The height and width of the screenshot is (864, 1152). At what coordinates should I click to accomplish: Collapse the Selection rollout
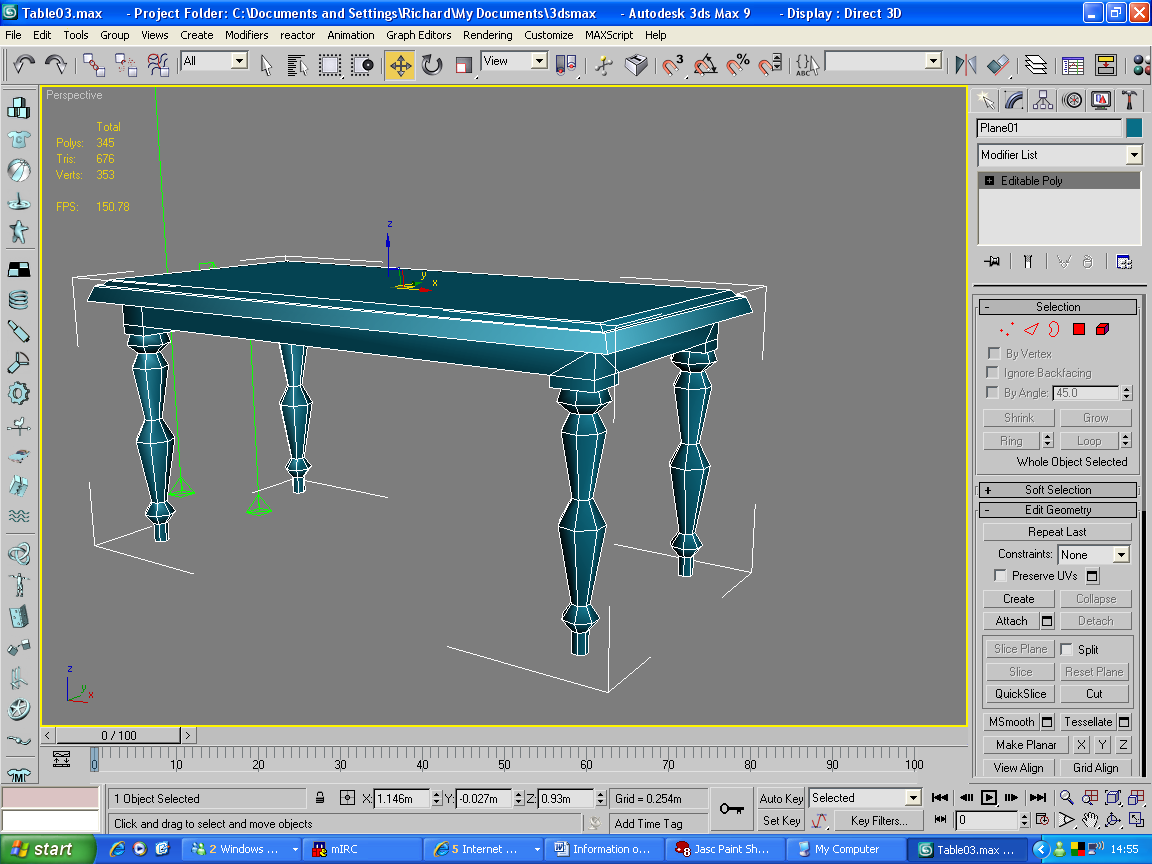(x=1058, y=306)
